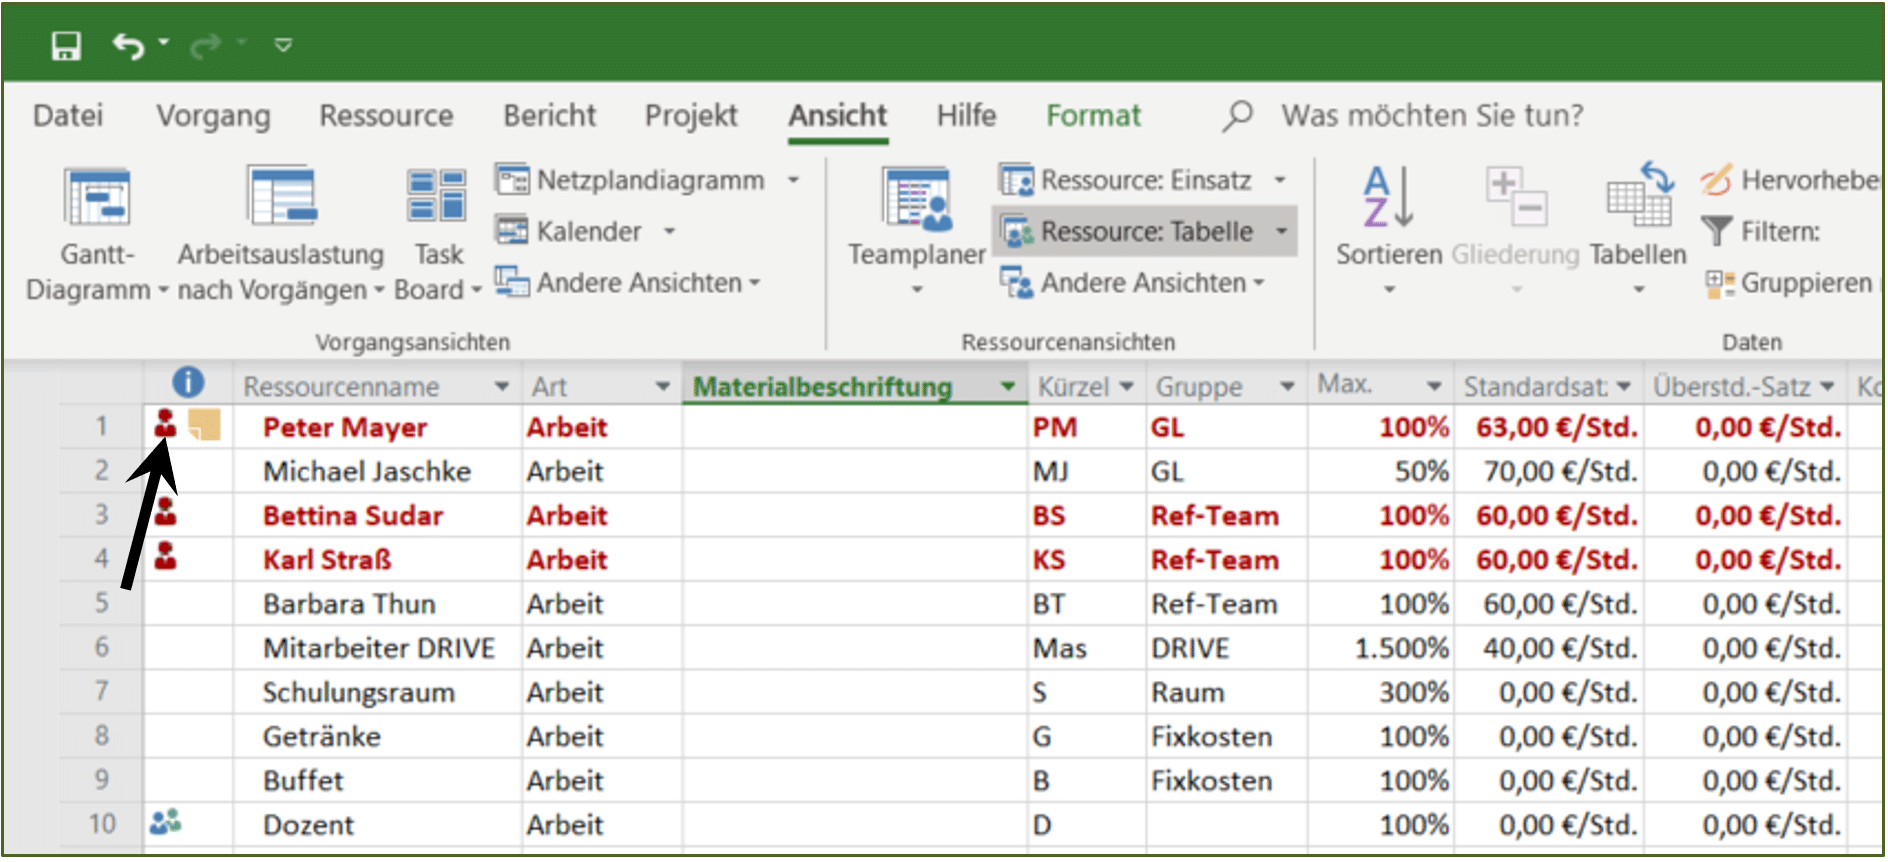Viewport: 1888px width, 862px height.
Task: Select row header number 10
Action: pos(101,824)
